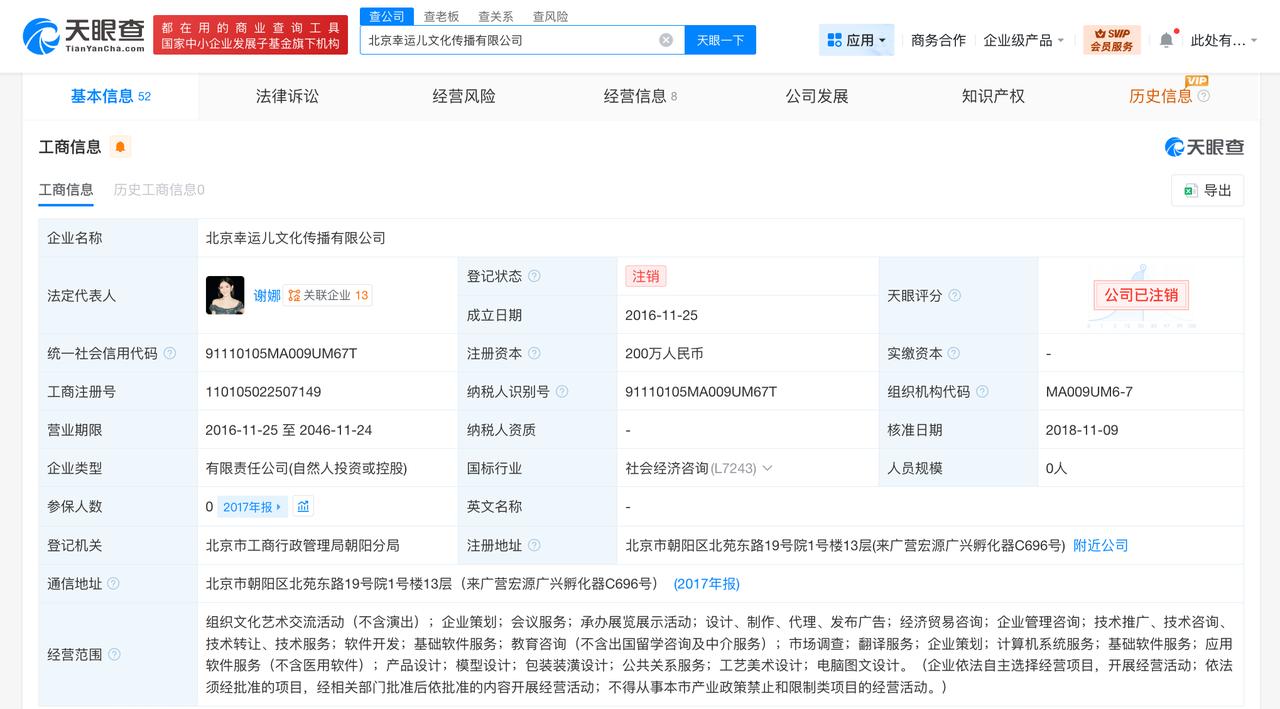Select the 查风险 search tab

tap(550, 16)
